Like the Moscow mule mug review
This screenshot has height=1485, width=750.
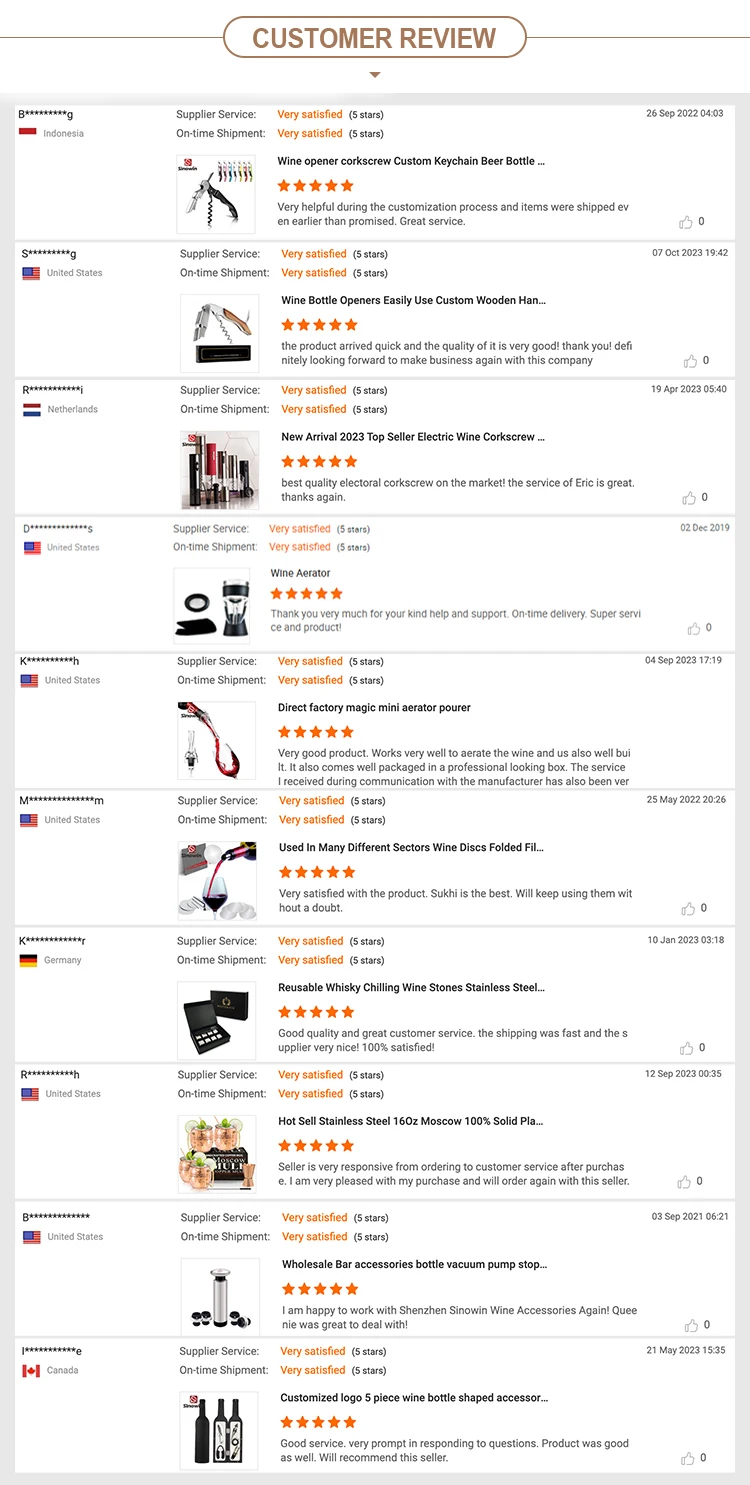pos(685,1182)
